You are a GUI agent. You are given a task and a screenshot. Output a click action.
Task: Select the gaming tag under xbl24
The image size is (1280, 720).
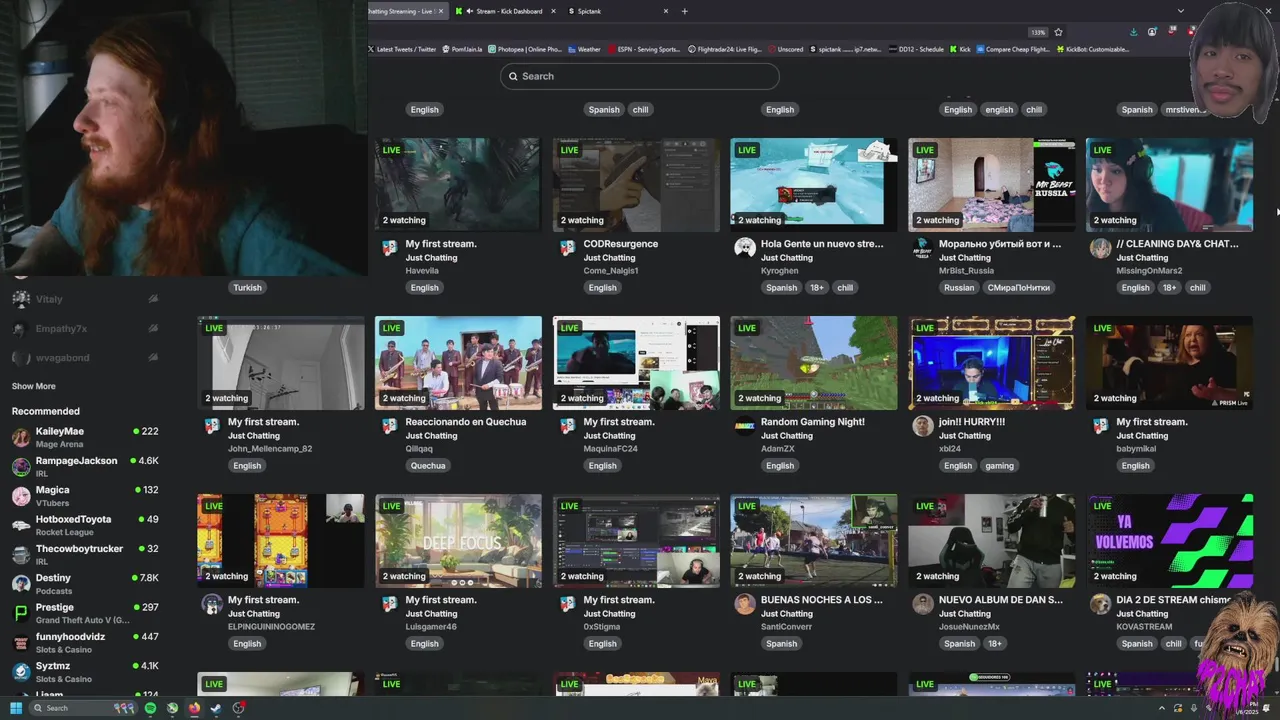point(999,465)
